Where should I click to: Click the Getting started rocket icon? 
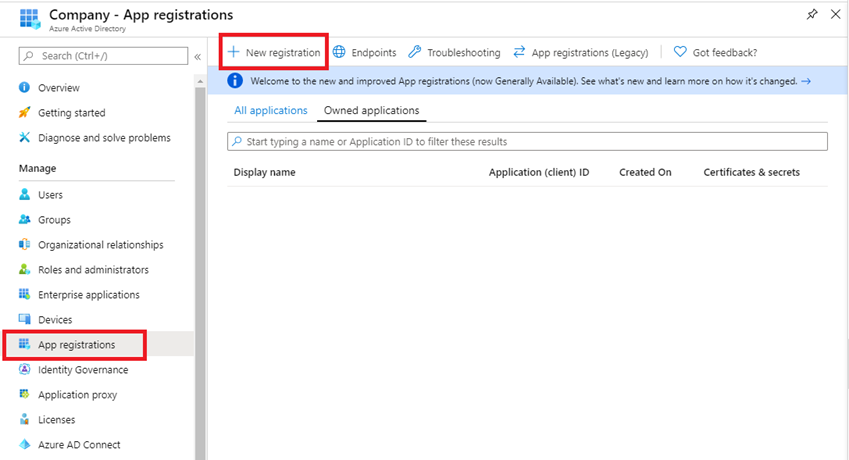24,112
